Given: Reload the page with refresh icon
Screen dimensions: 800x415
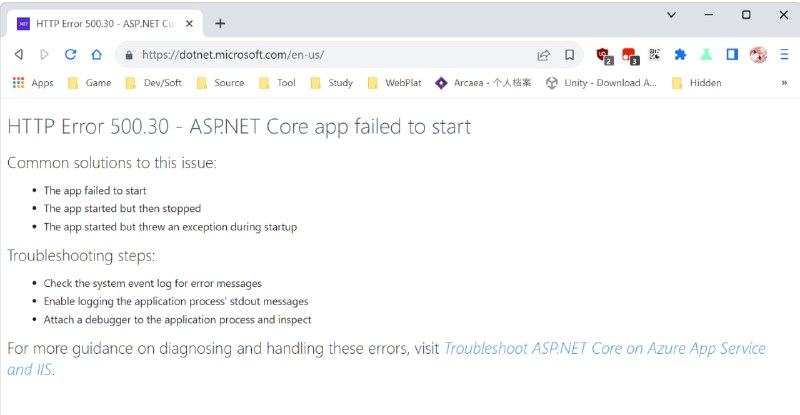Looking at the screenshot, I should [70, 54].
